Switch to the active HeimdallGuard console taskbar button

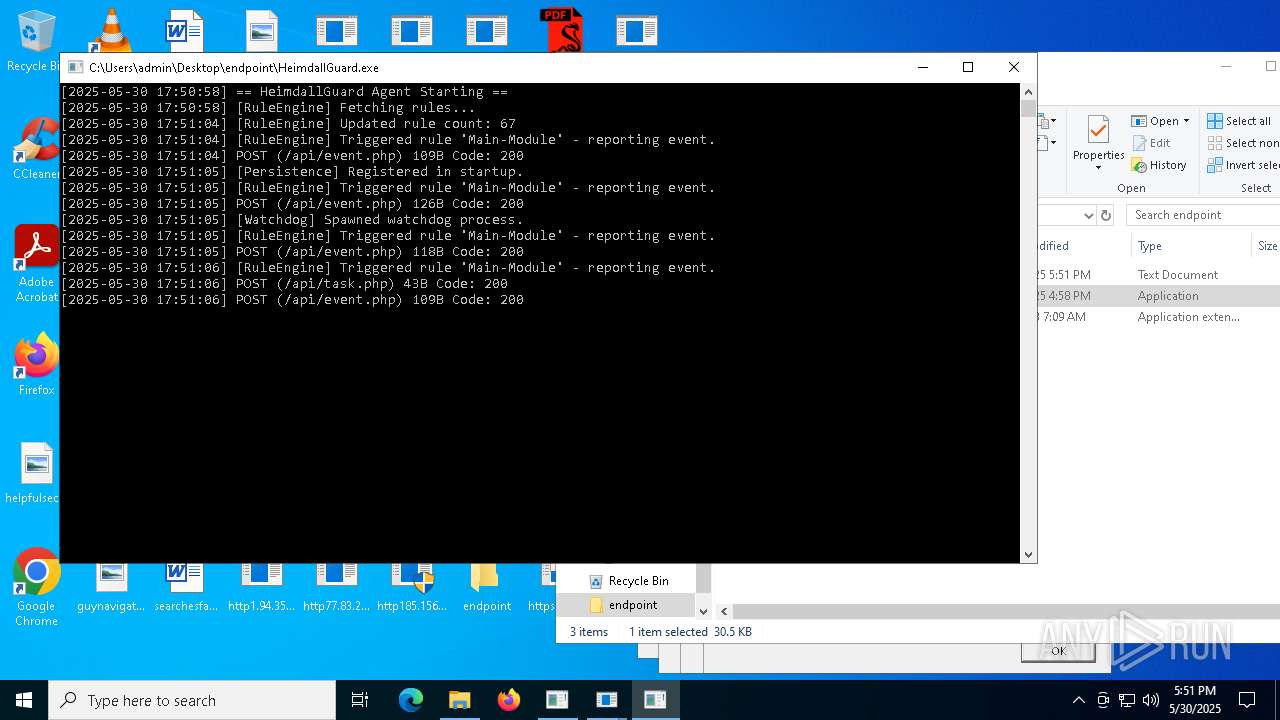pyautogui.click(x=655, y=700)
